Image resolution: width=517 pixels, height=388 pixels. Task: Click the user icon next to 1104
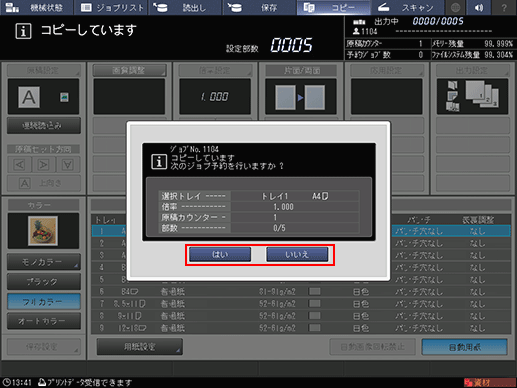coord(356,31)
